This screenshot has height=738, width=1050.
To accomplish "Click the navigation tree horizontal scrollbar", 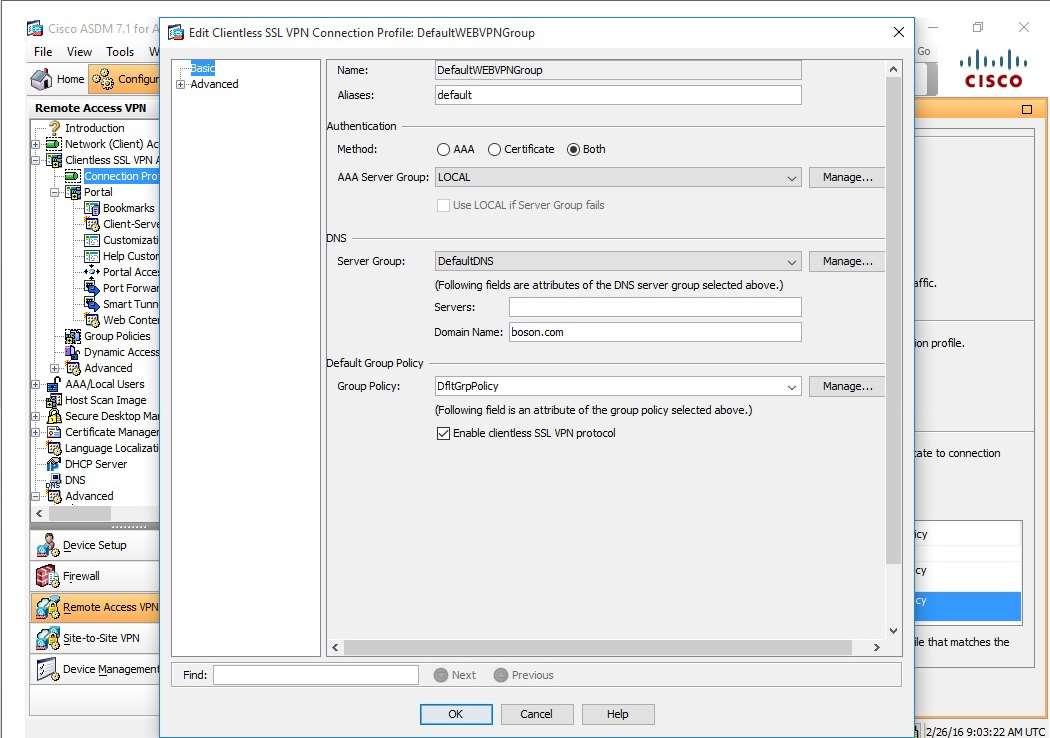I will pyautogui.click(x=80, y=514).
